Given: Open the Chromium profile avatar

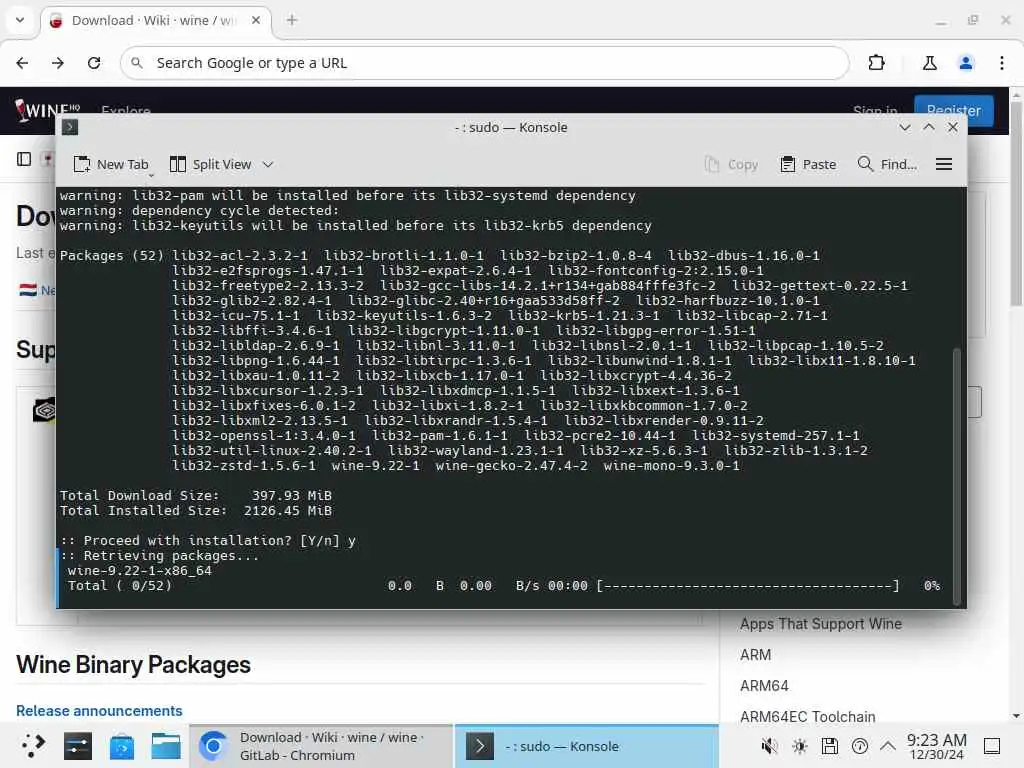Looking at the screenshot, I should click(x=965, y=63).
